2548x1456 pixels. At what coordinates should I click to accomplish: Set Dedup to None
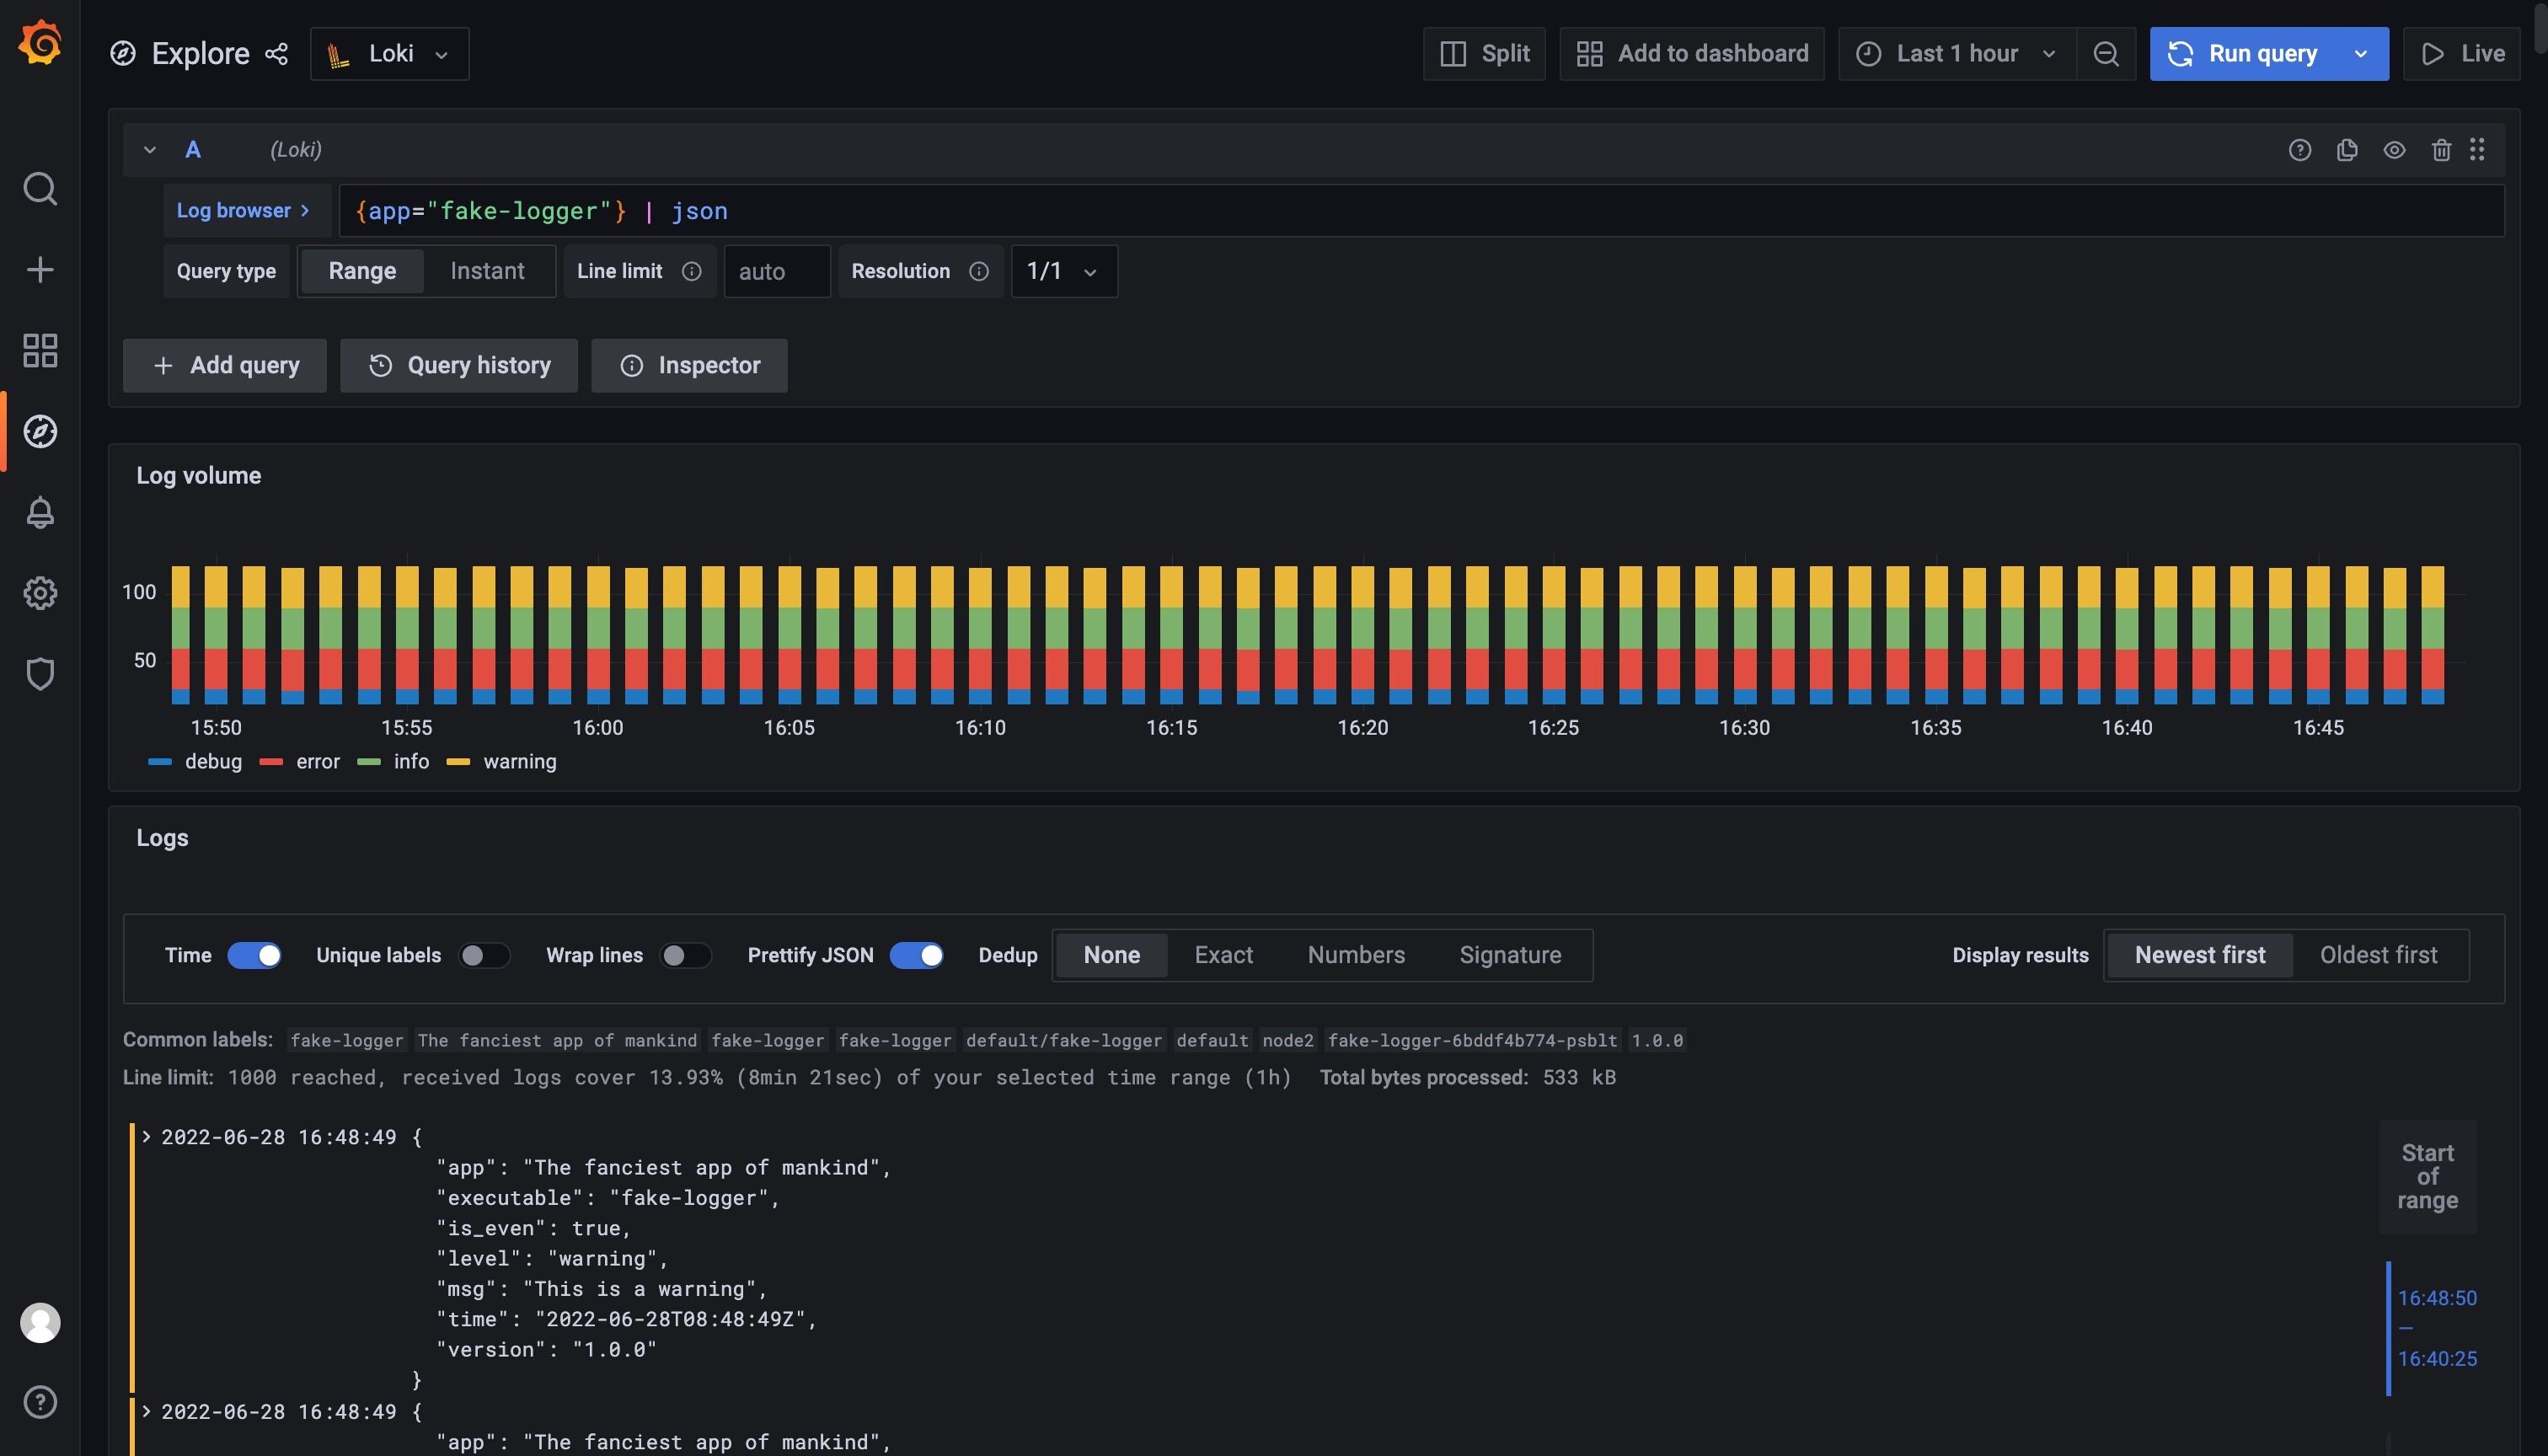(x=1111, y=955)
